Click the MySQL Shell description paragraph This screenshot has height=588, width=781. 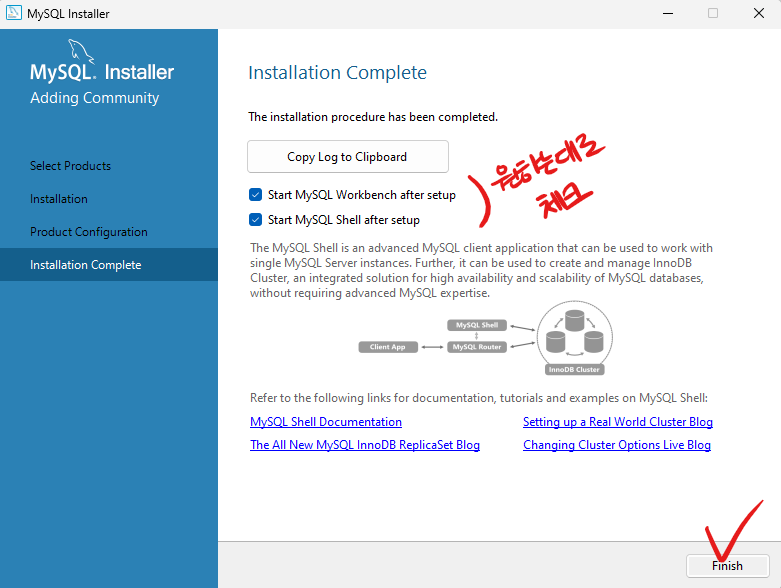pos(481,270)
